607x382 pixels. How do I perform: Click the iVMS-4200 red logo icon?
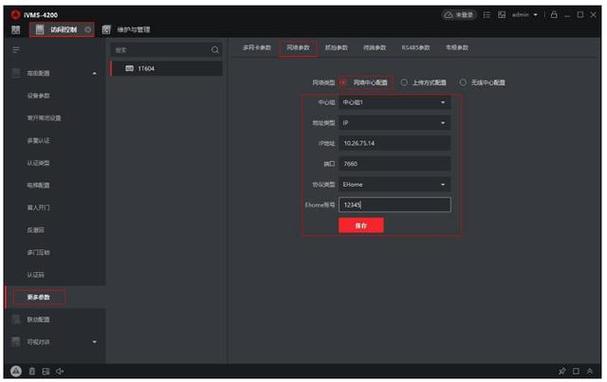point(15,15)
